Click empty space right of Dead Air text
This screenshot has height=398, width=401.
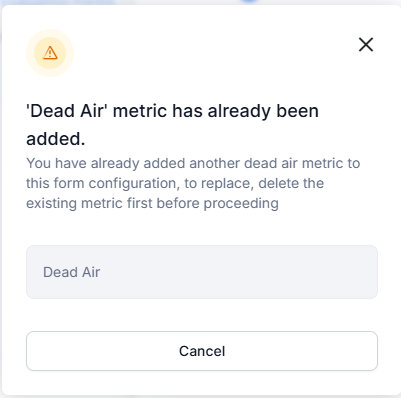[239, 272]
